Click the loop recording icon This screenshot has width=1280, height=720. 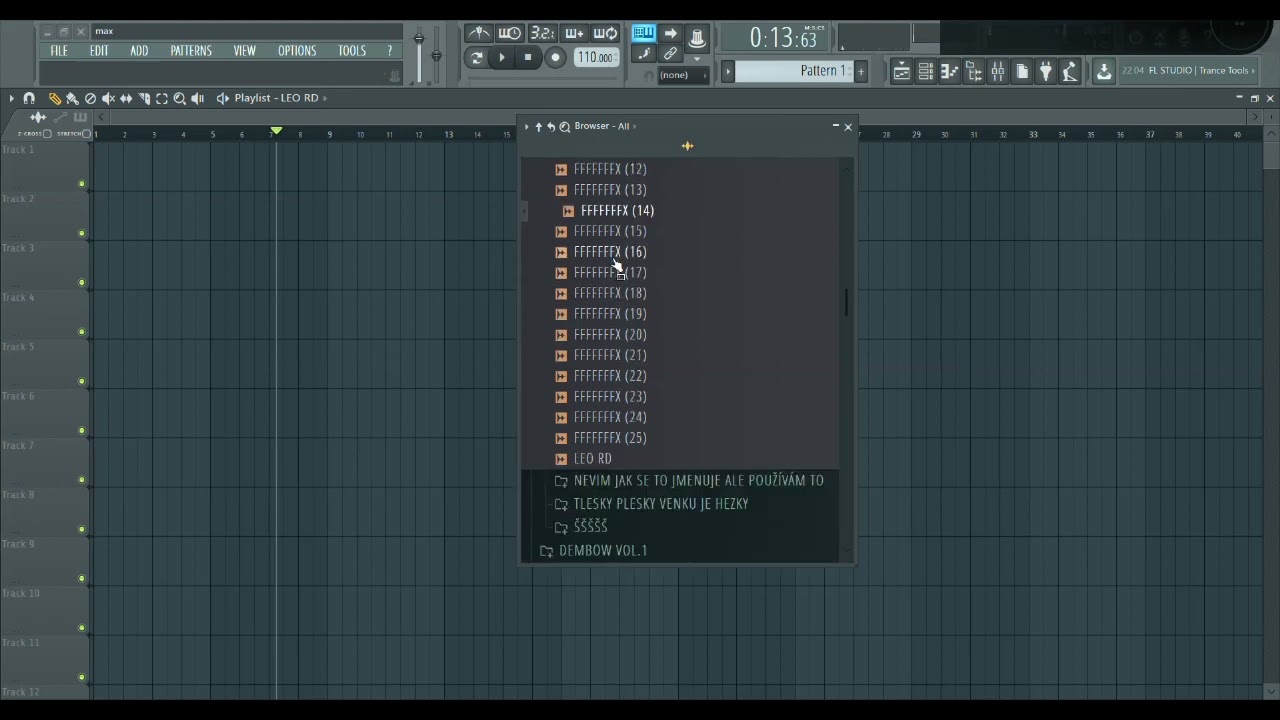click(606, 34)
